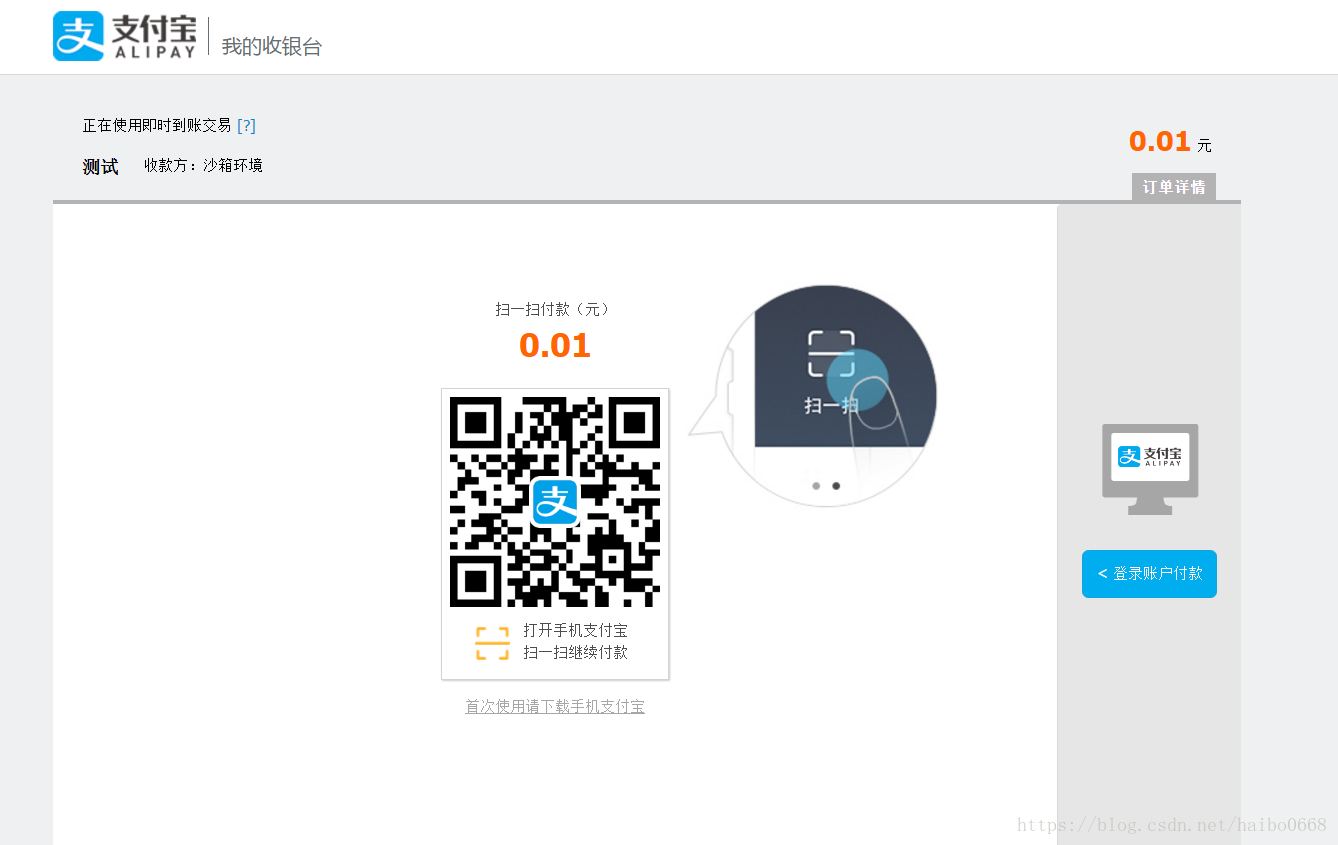
Task: Click the 0.01 元 amount at top right
Action: pos(1170,142)
